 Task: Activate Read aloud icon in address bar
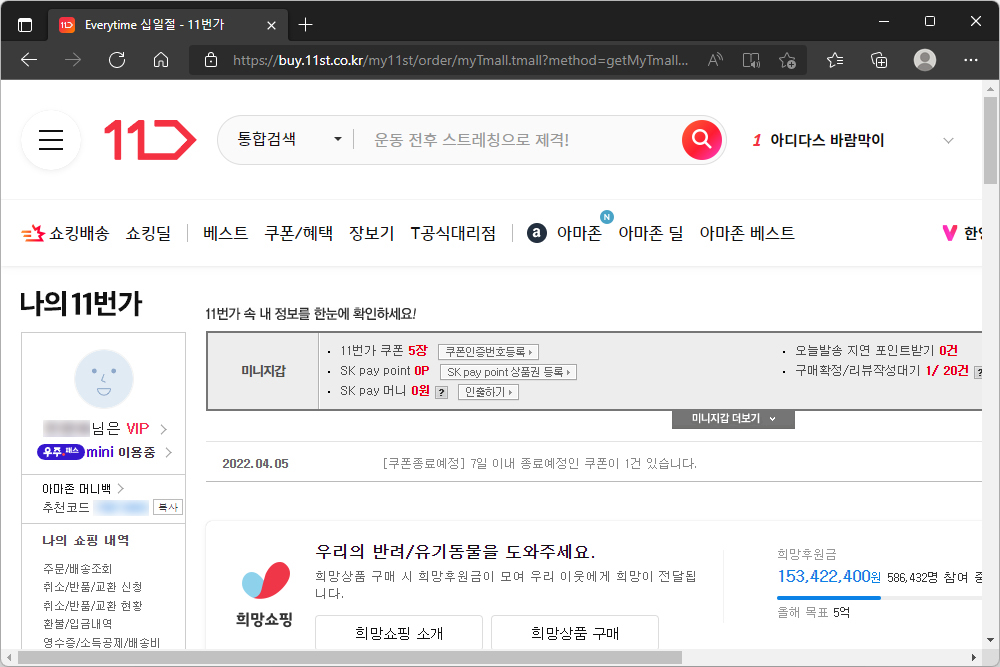pyautogui.click(x=715, y=60)
